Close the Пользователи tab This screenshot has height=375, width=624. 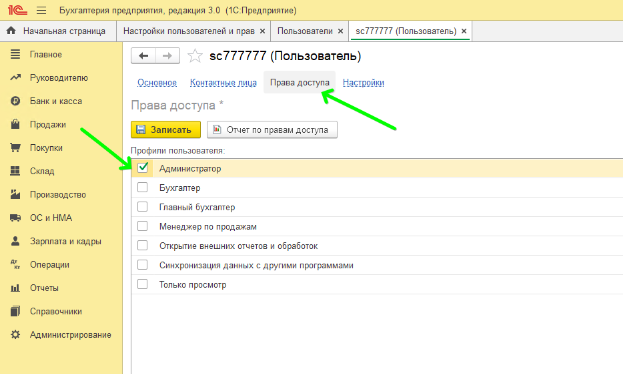340,31
